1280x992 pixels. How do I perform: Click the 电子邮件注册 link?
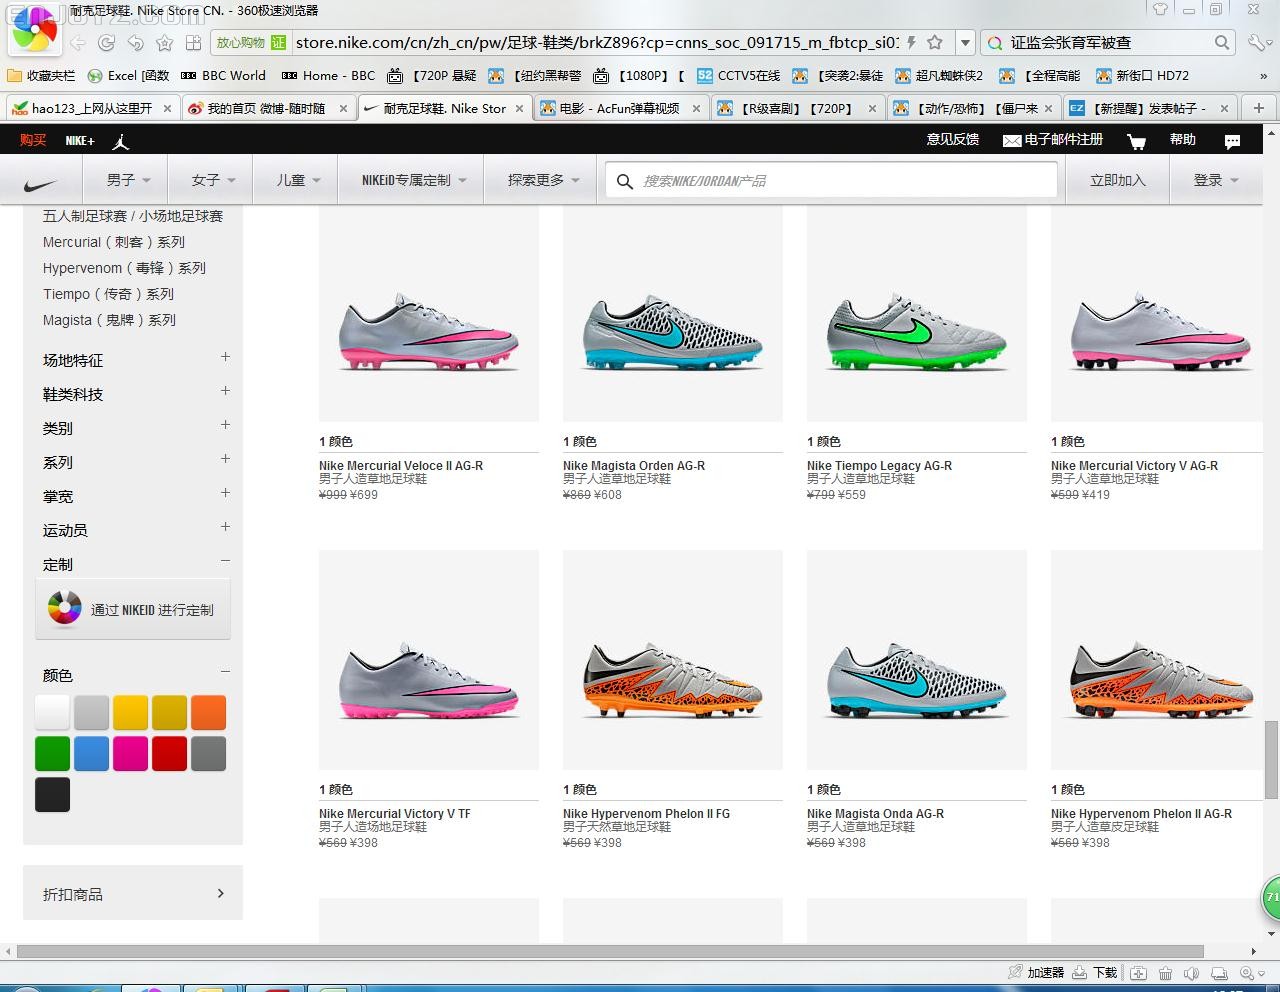[1053, 140]
